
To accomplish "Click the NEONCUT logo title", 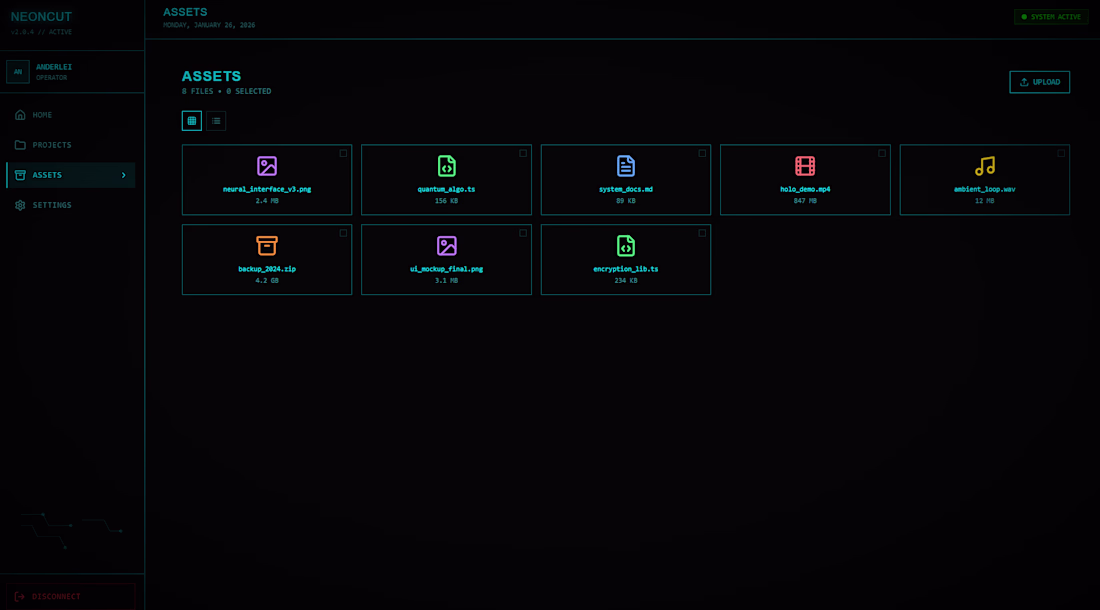I will click(41, 17).
